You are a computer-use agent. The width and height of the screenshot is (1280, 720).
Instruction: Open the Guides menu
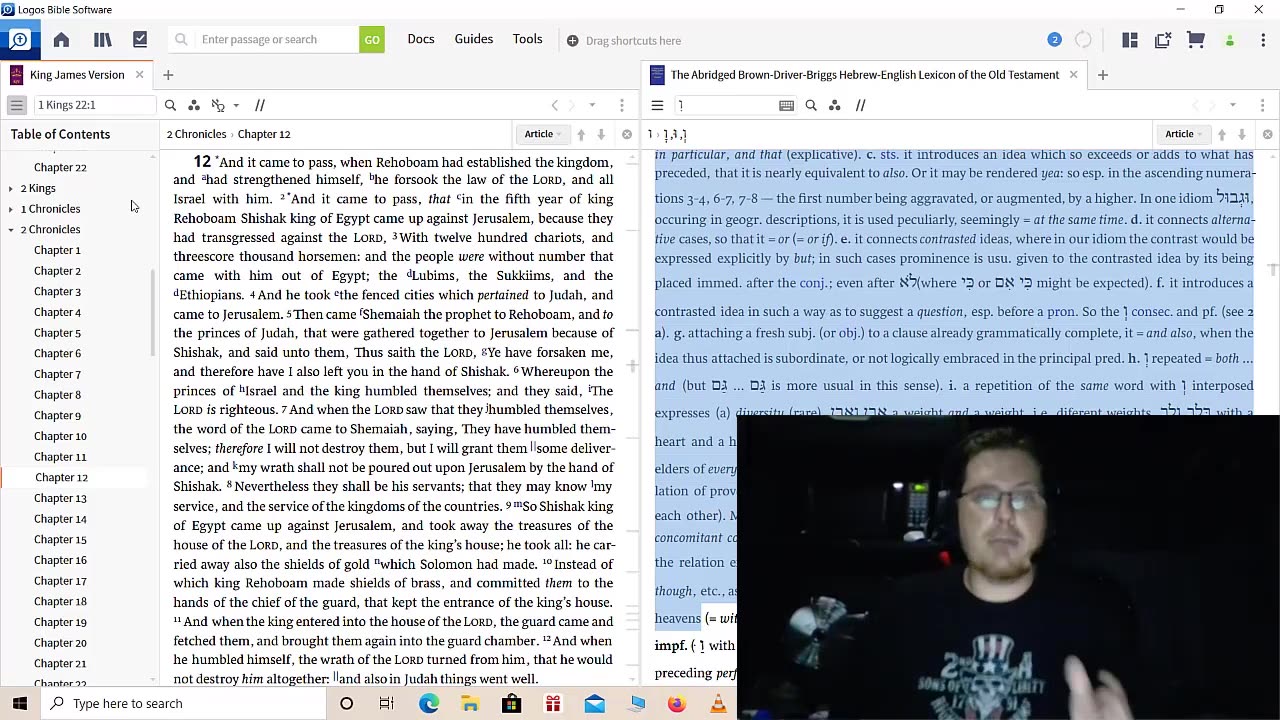tap(474, 39)
